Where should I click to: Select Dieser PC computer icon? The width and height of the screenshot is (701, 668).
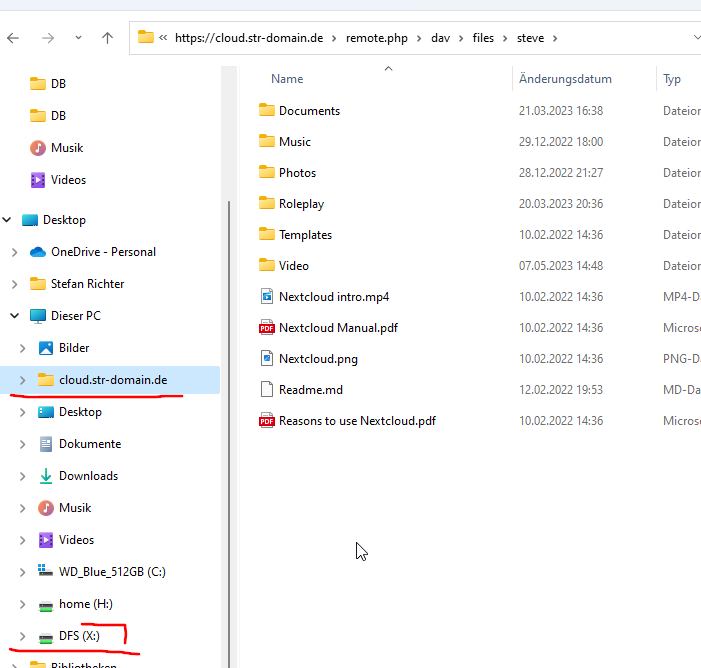coord(38,316)
